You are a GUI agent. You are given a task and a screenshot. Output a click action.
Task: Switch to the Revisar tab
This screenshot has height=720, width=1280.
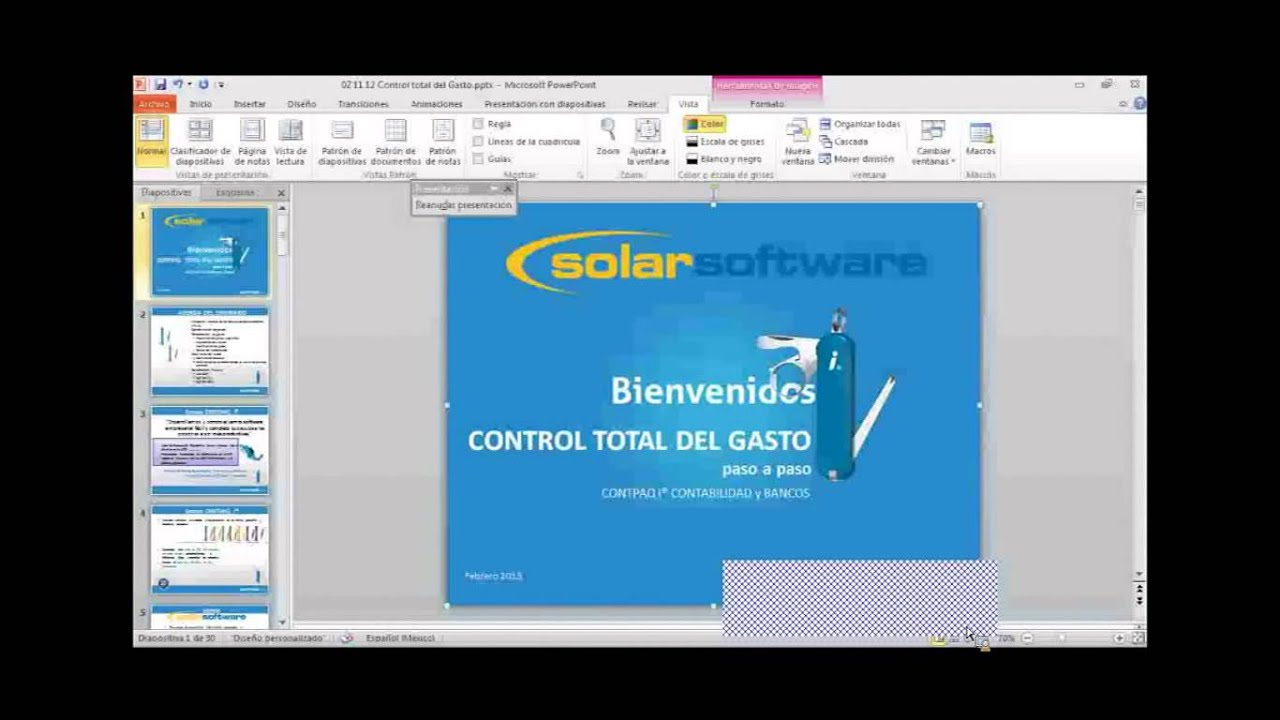pos(642,104)
